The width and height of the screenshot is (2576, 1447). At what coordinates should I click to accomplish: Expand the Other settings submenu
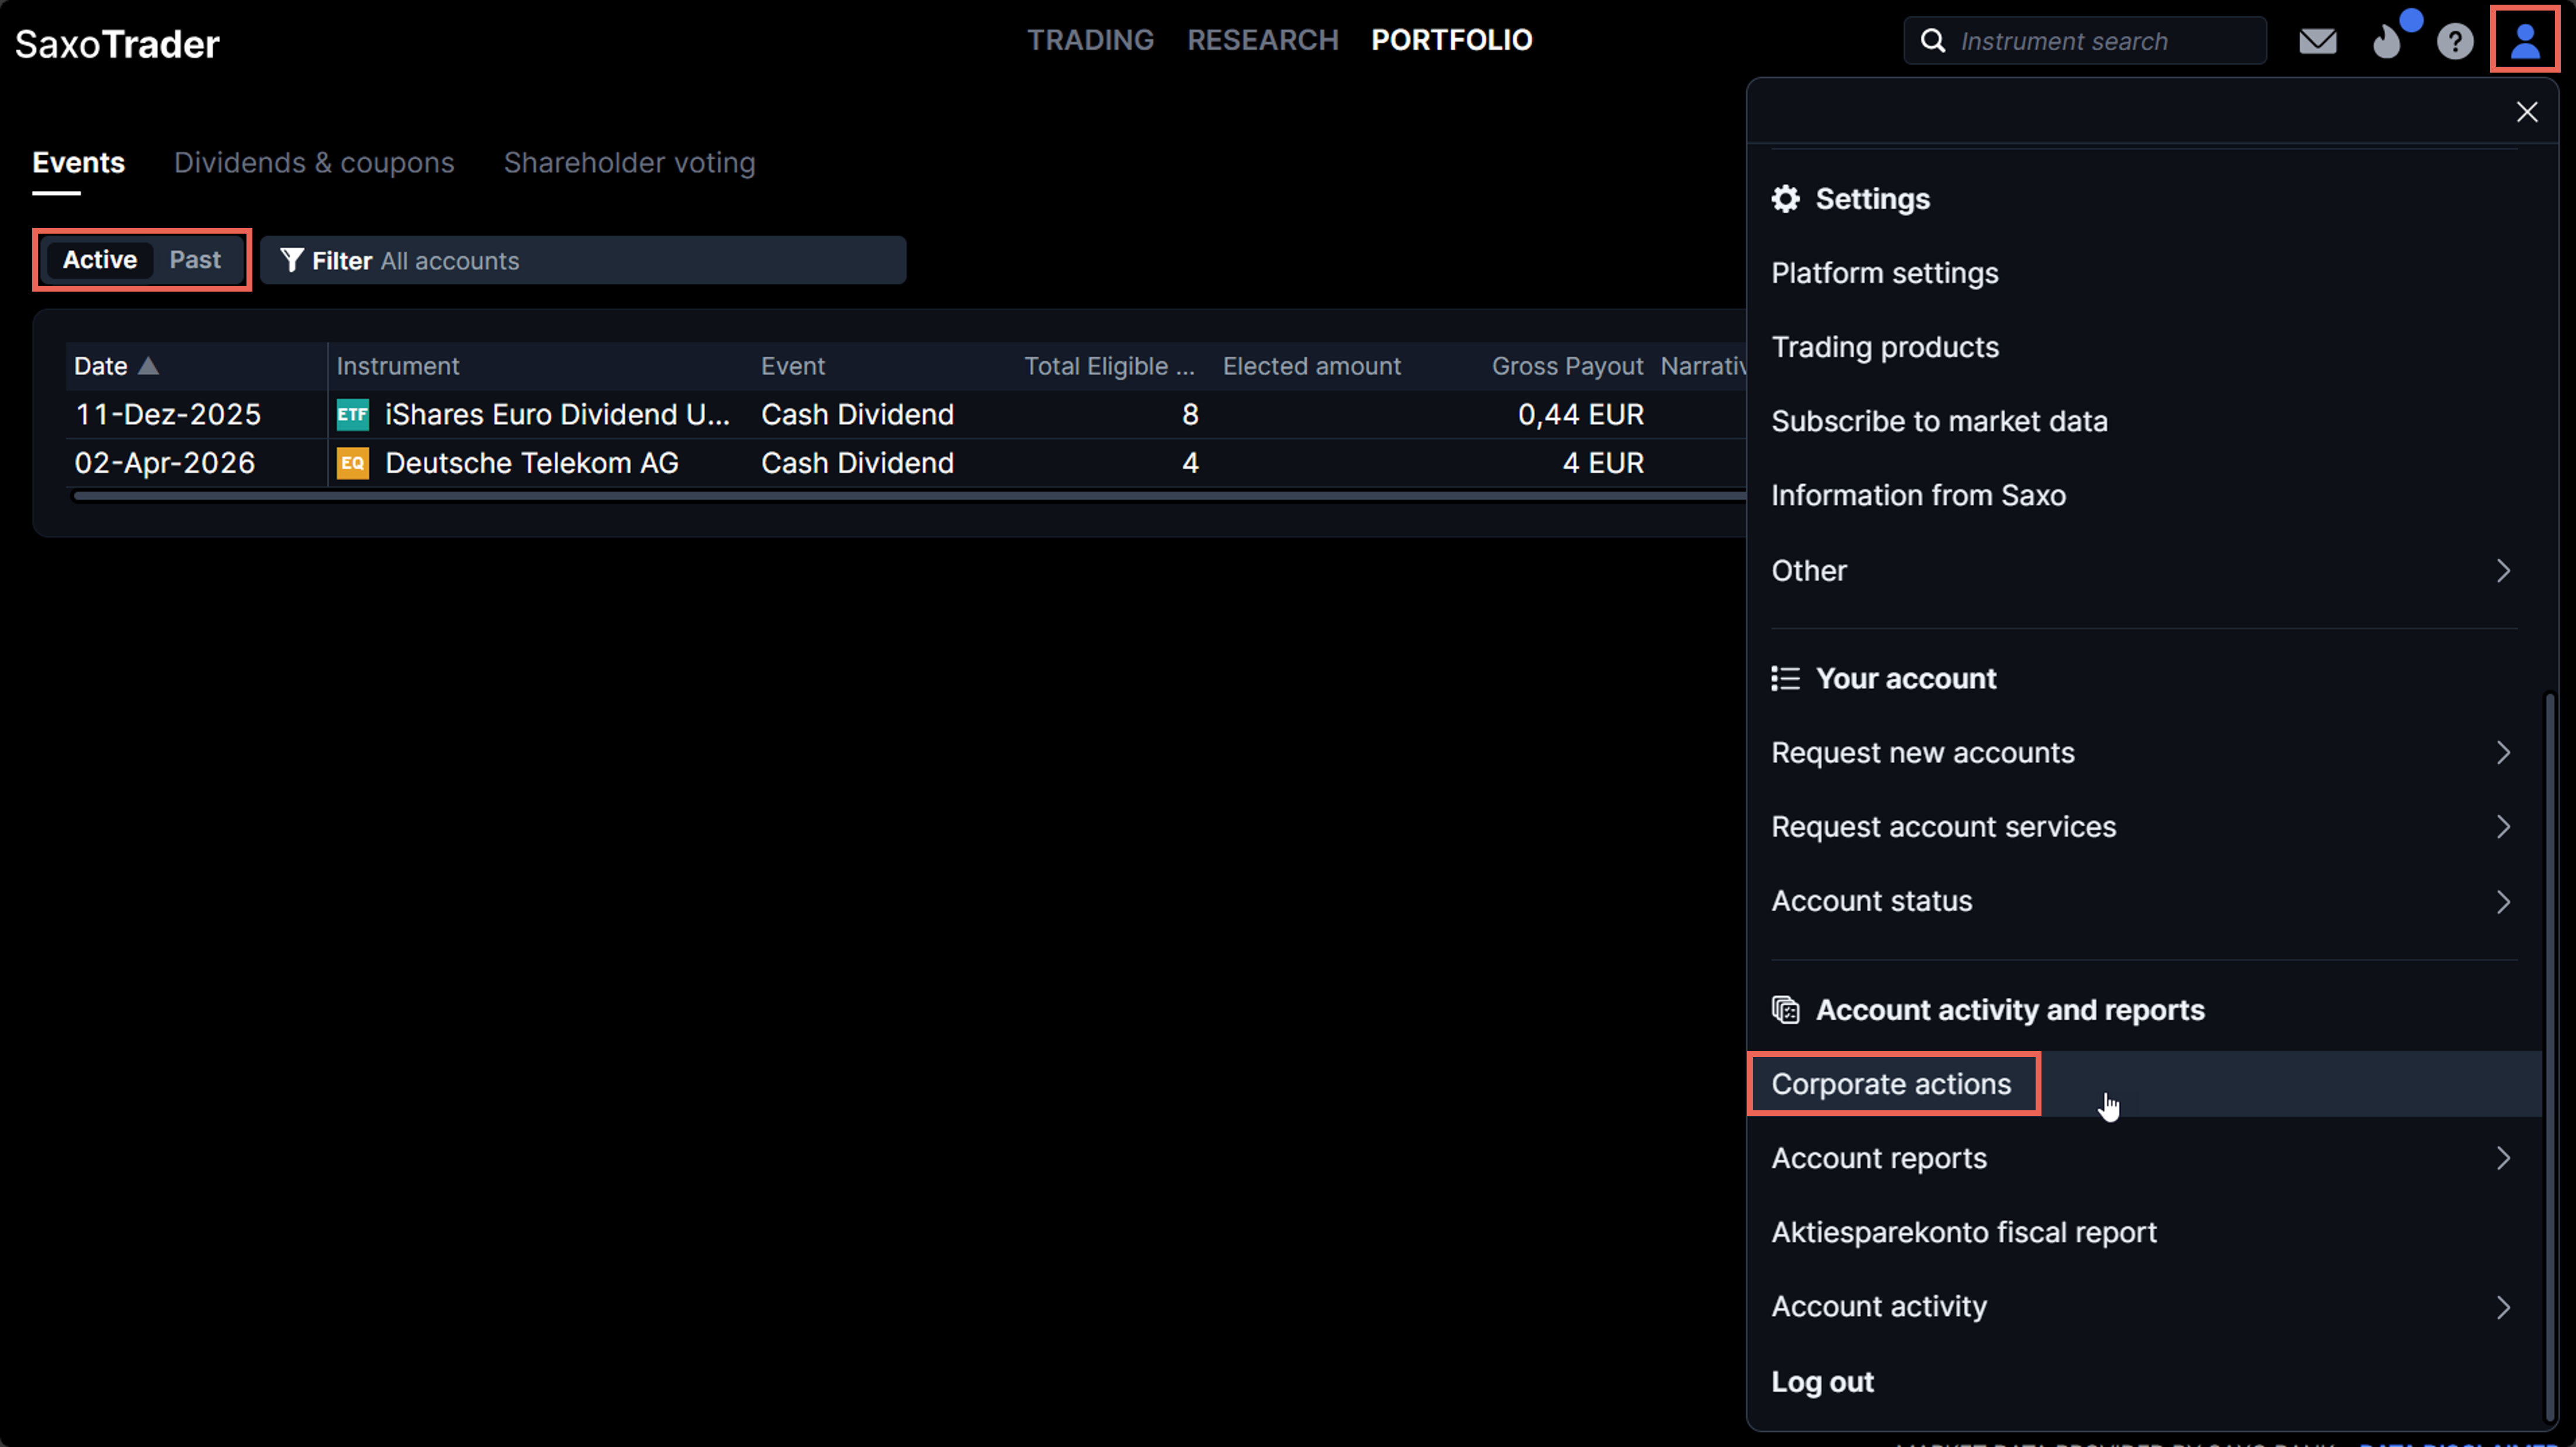2502,570
